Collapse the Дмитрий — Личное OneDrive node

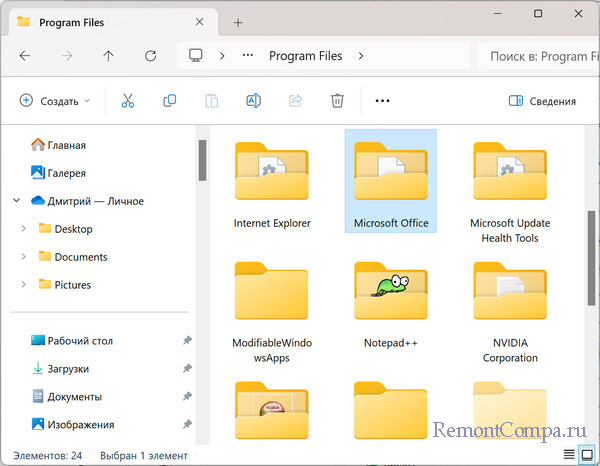click(16, 200)
